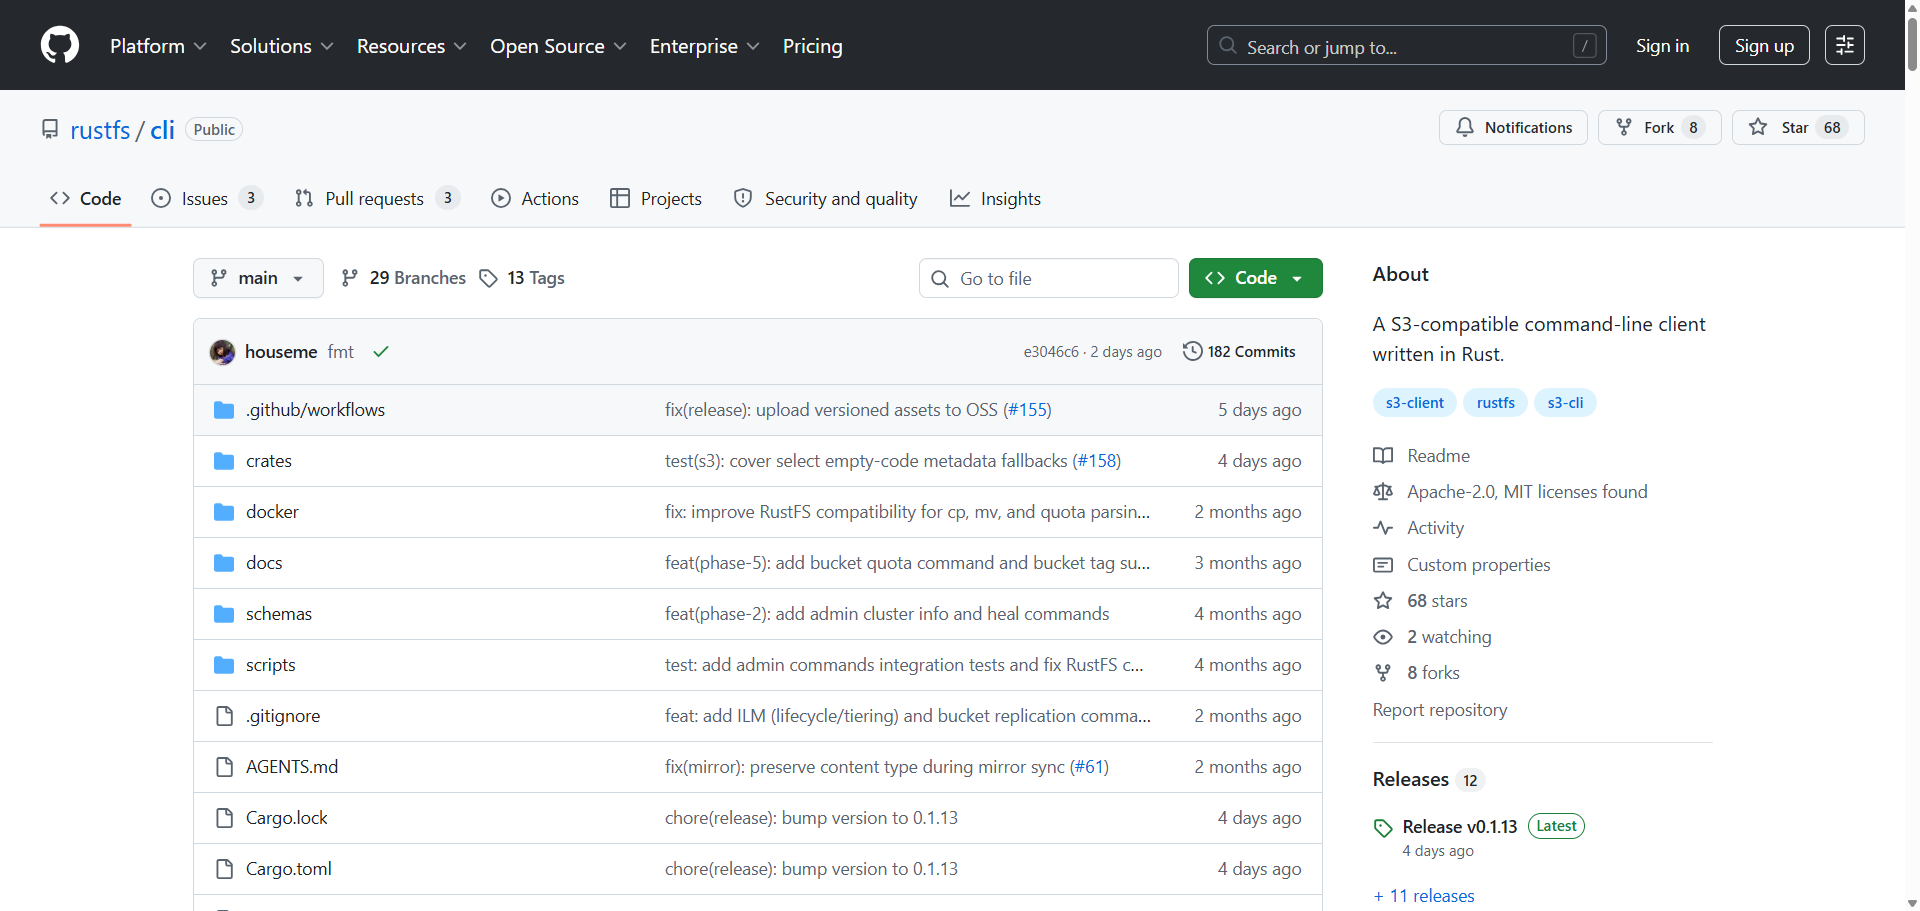Click the Custom properties note icon

[1383, 565]
